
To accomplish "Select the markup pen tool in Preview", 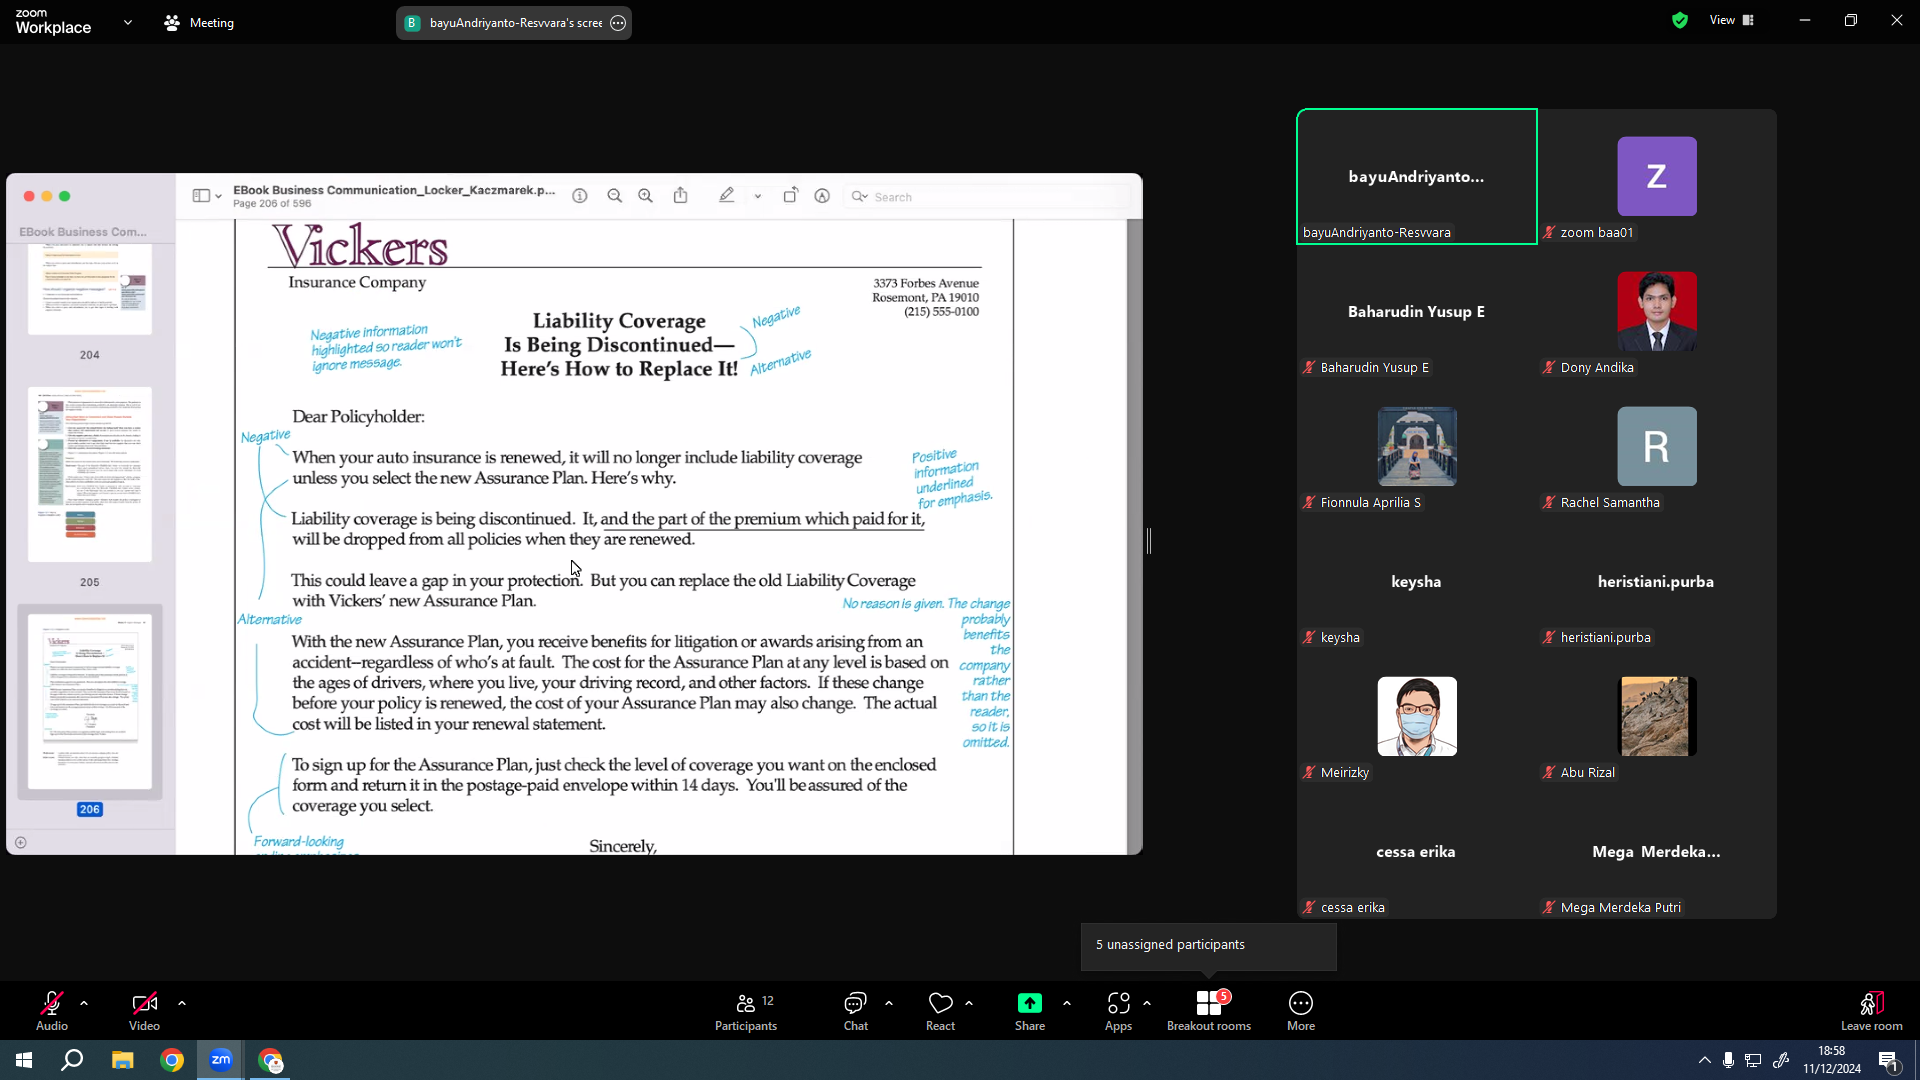I will 727,196.
